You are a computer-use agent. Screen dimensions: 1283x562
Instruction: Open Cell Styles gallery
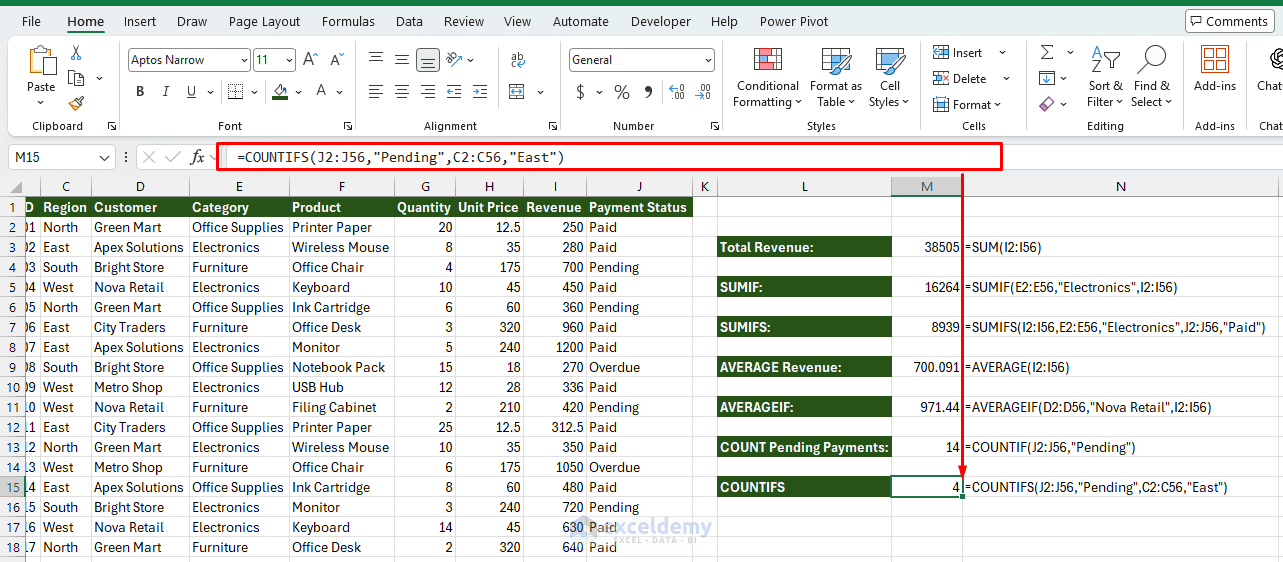coord(889,78)
